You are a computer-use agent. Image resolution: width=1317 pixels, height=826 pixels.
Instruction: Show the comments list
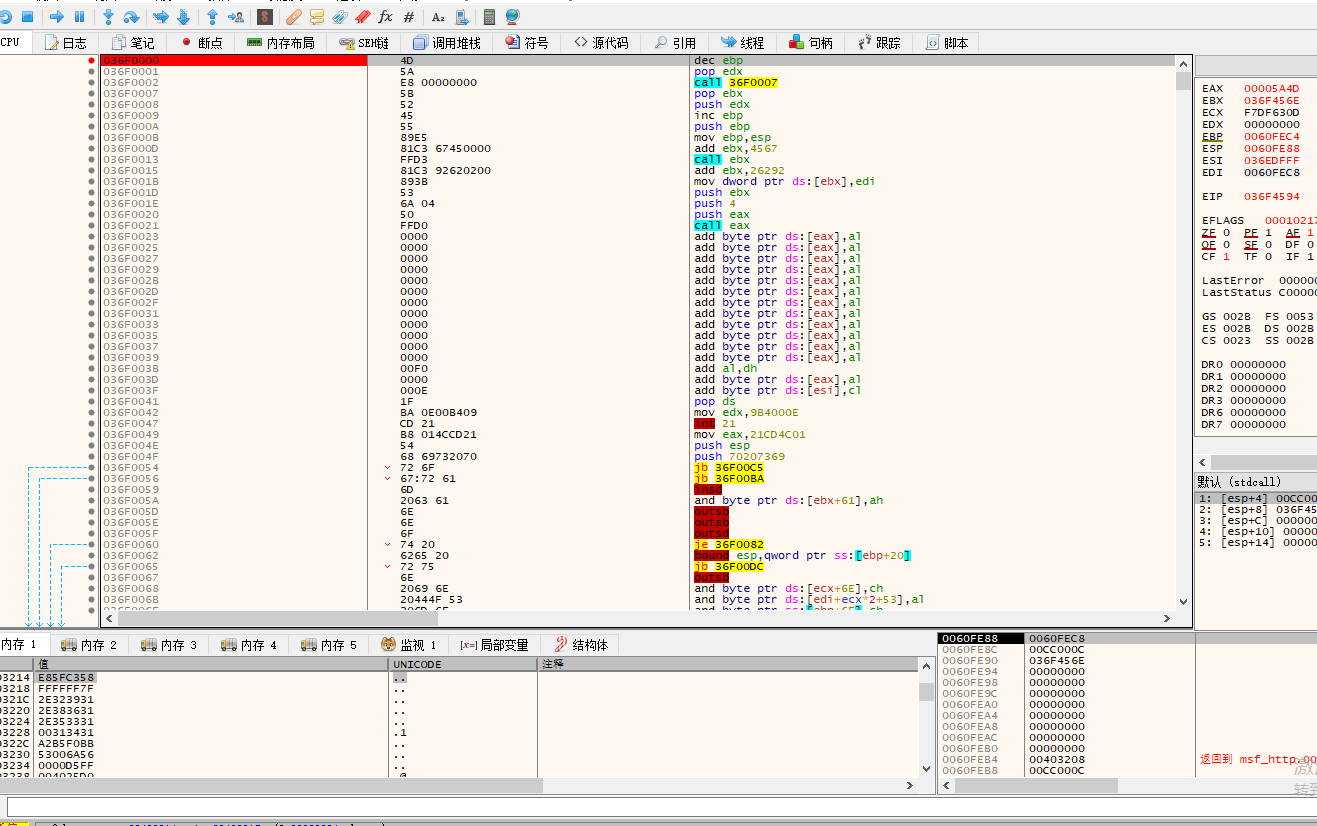pyautogui.click(x=317, y=17)
